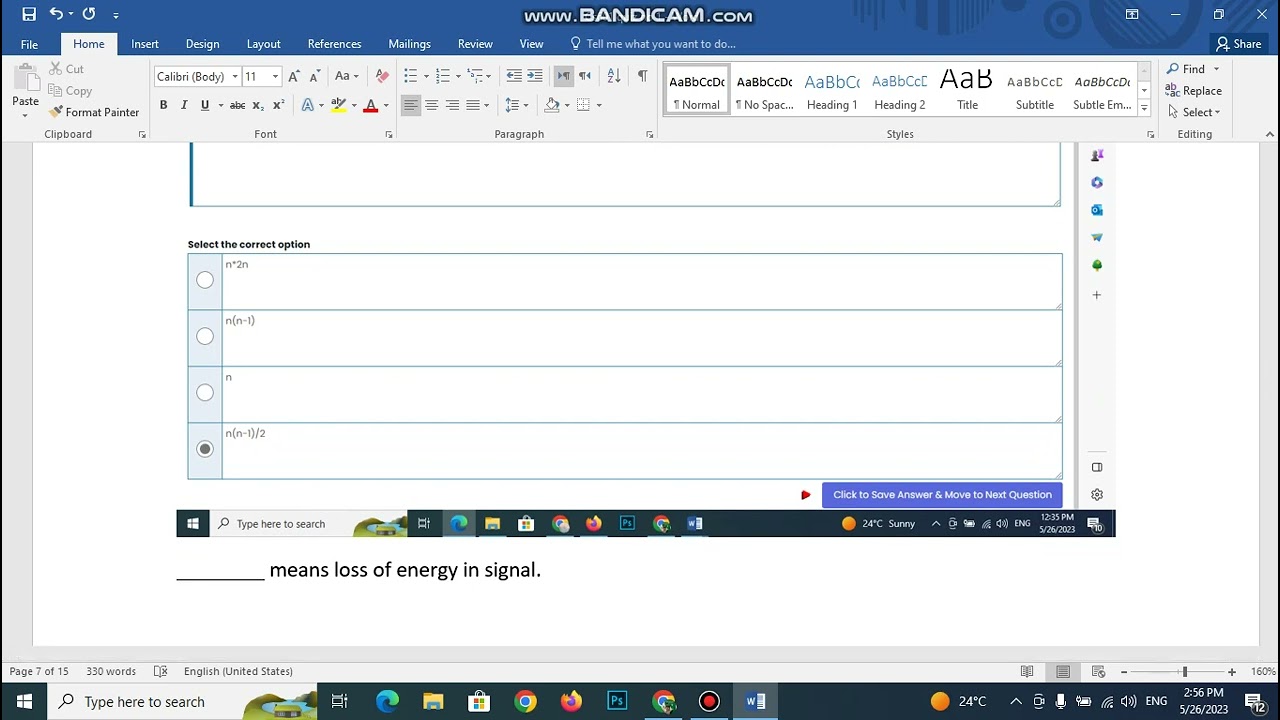Center the text
The image size is (1280, 720).
pyautogui.click(x=432, y=105)
